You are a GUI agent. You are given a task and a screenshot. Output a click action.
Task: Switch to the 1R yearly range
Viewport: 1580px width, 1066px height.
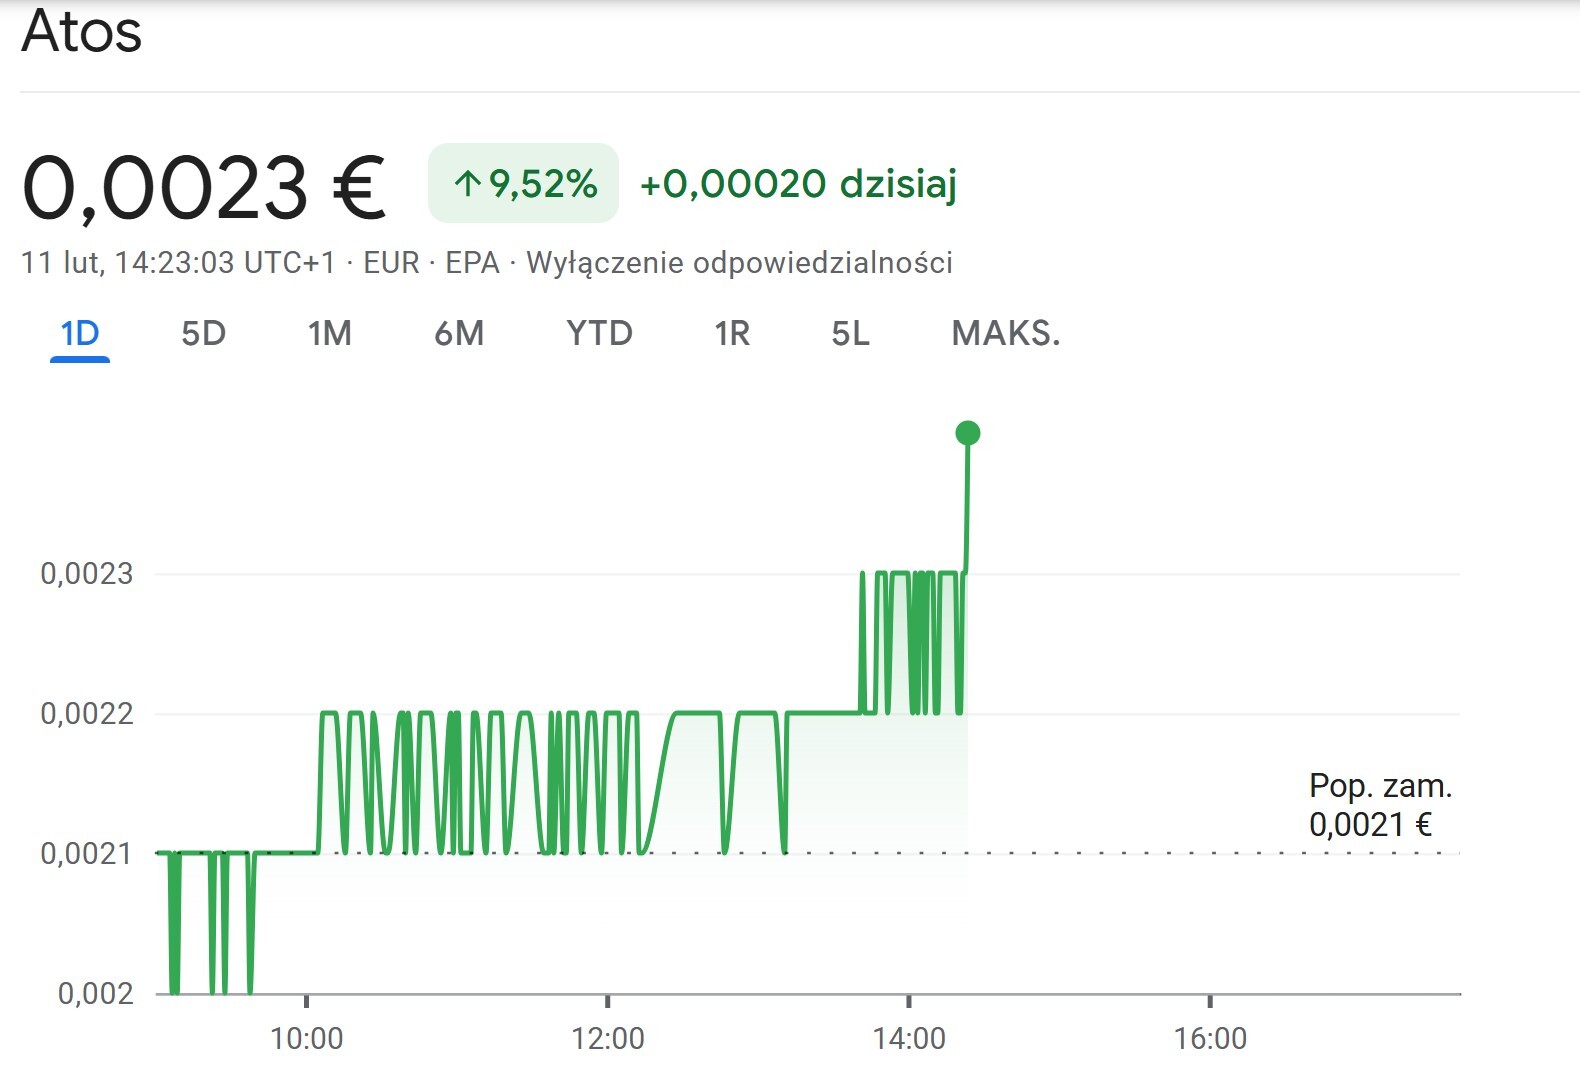732,333
